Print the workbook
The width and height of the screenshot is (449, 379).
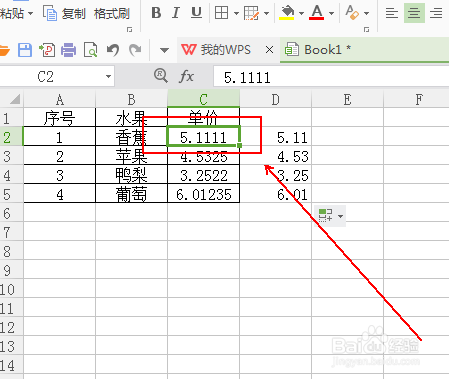[x=69, y=50]
